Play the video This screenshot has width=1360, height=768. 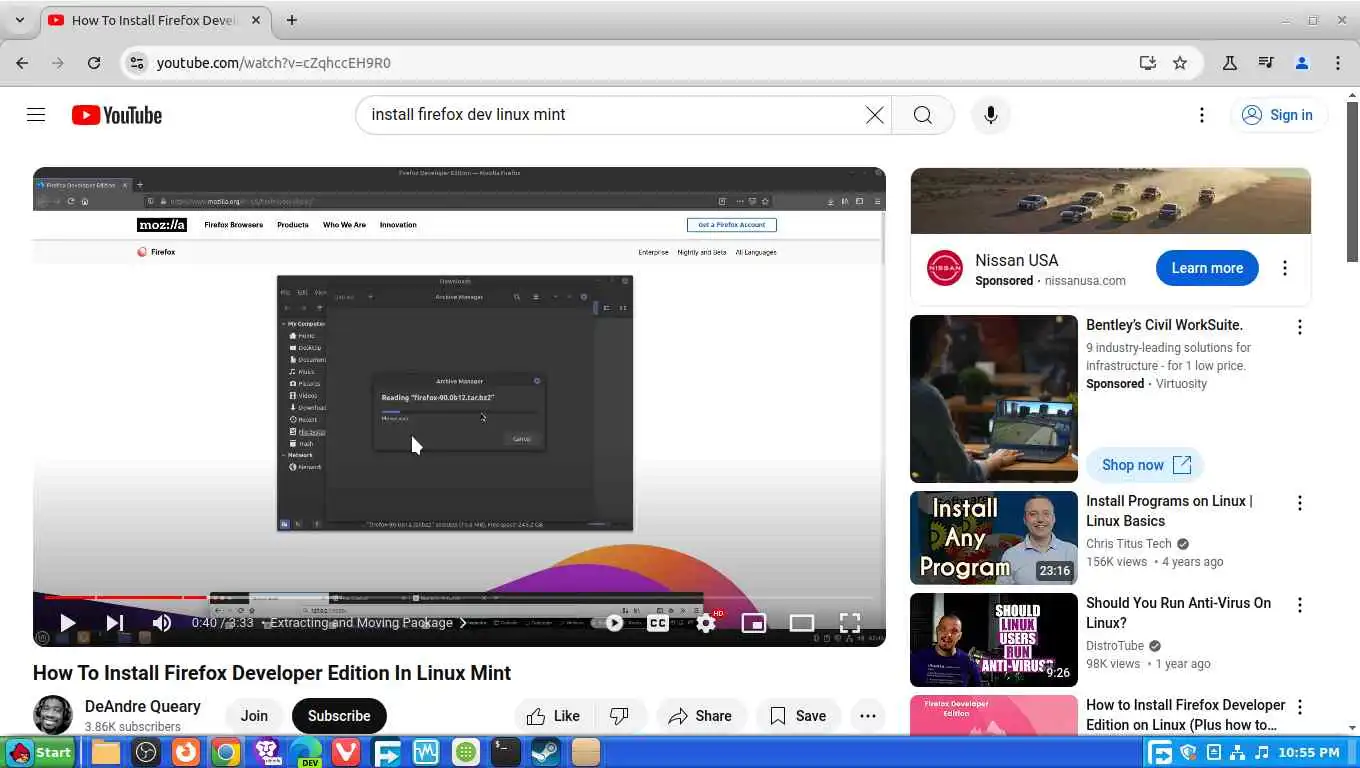pyautogui.click(x=67, y=623)
